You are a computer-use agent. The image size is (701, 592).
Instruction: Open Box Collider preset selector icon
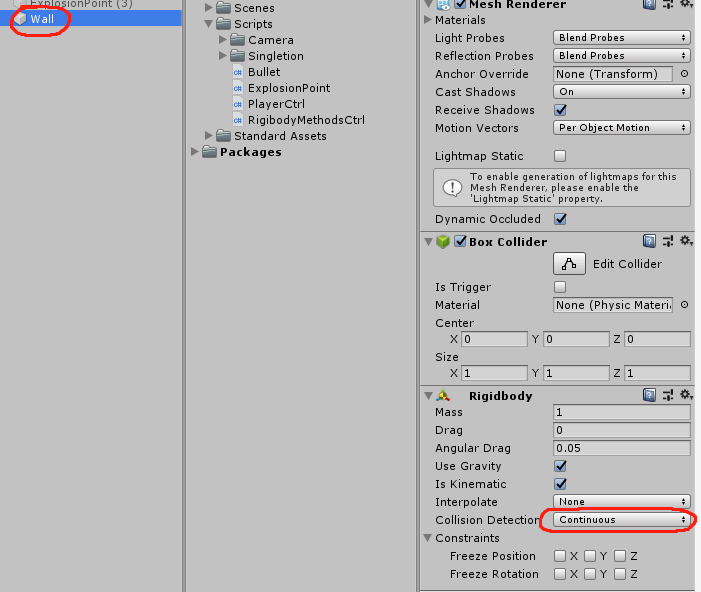point(668,241)
